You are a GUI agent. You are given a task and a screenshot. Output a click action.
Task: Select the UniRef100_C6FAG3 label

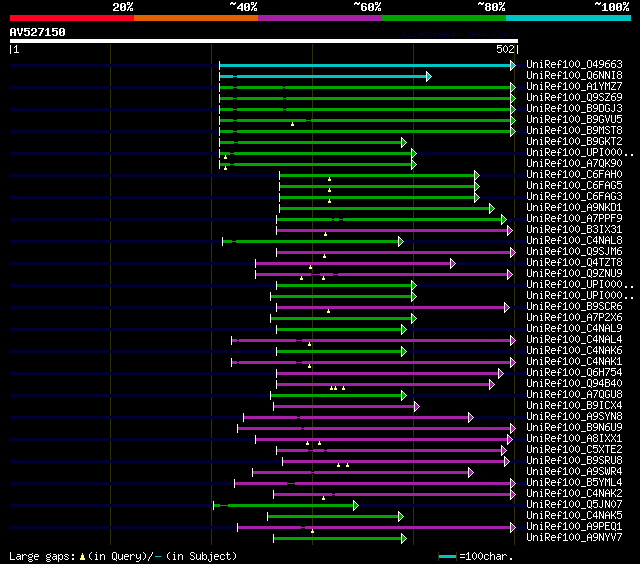pos(574,197)
